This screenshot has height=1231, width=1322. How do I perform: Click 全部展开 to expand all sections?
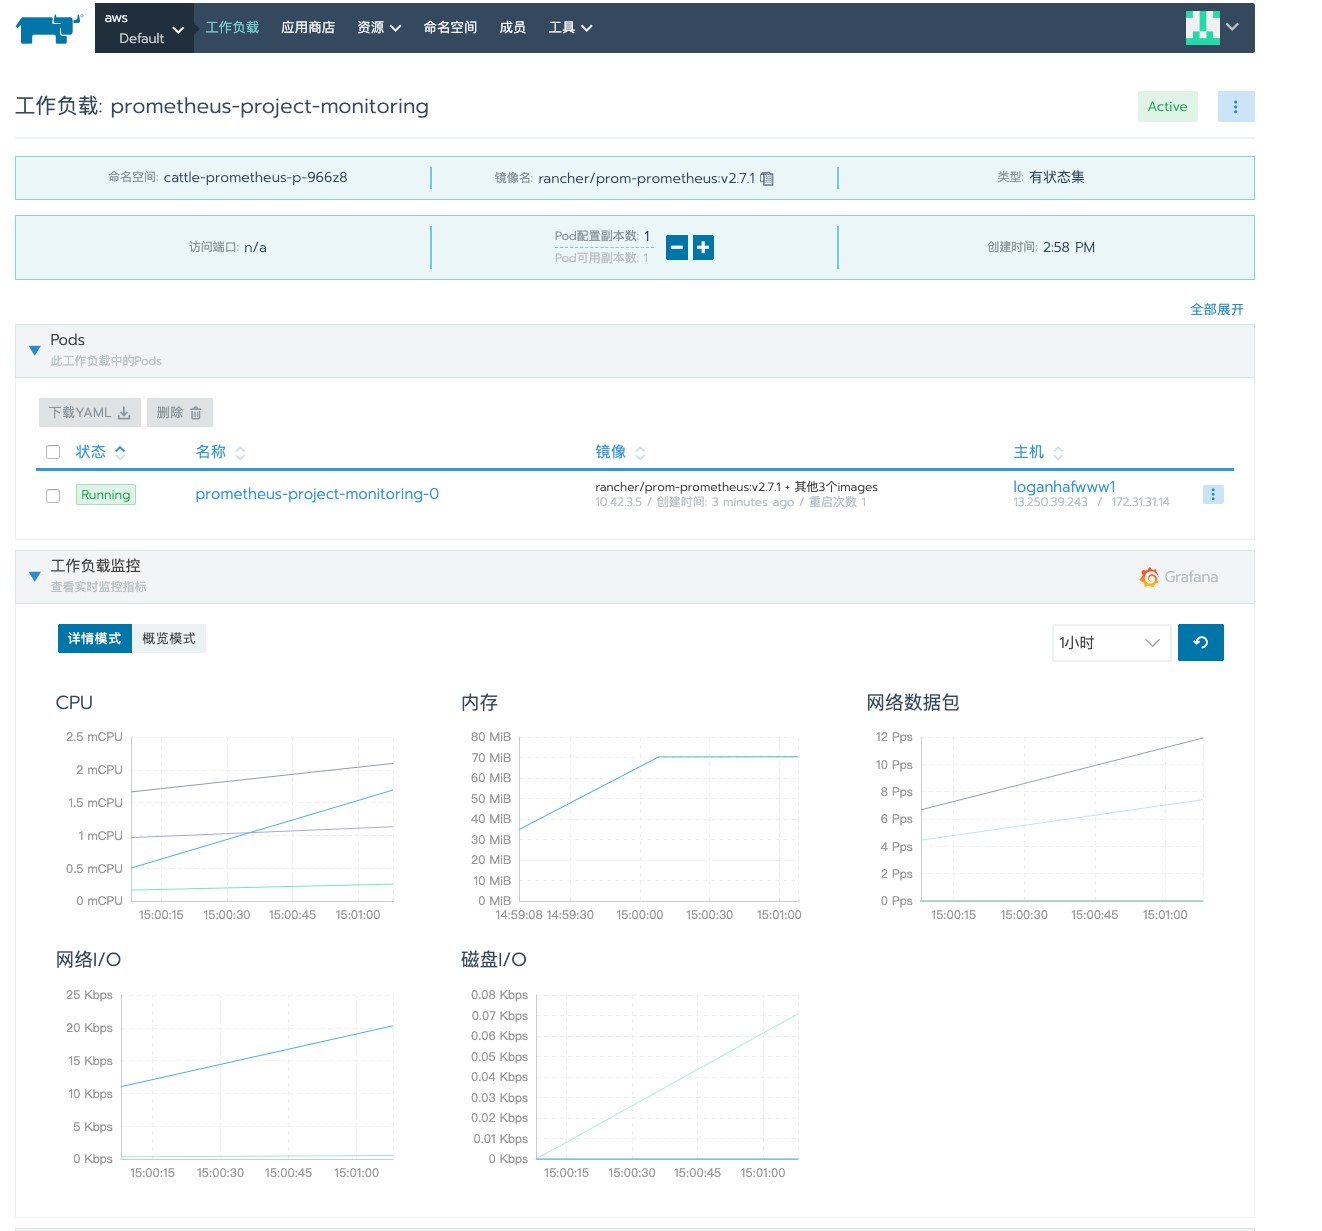coord(1217,310)
